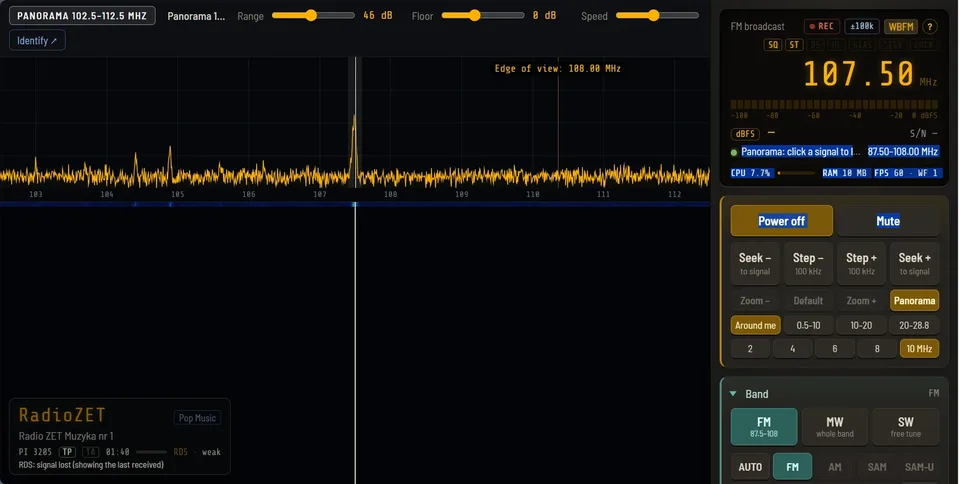Open the help question mark icon
The height and width of the screenshot is (484, 960).
coord(929,26)
